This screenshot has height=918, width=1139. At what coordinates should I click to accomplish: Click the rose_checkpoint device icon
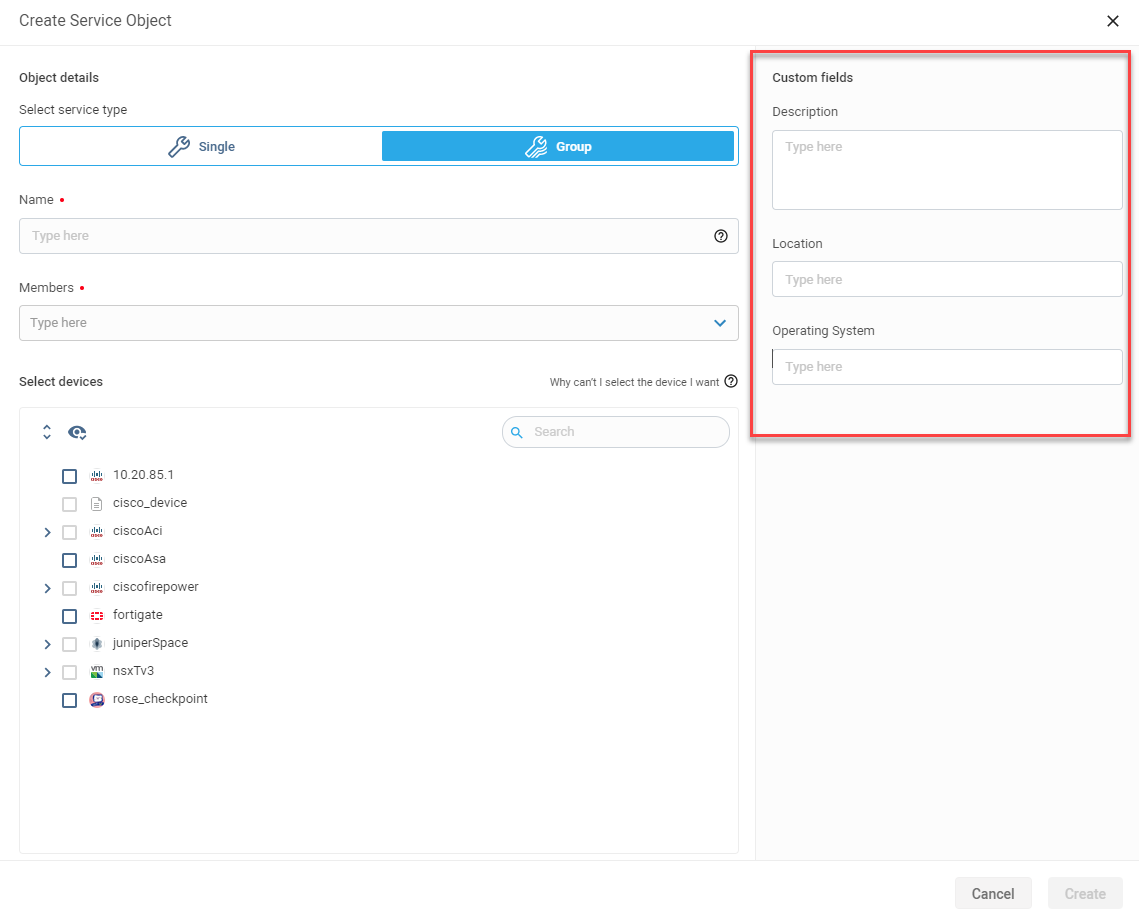(x=97, y=699)
